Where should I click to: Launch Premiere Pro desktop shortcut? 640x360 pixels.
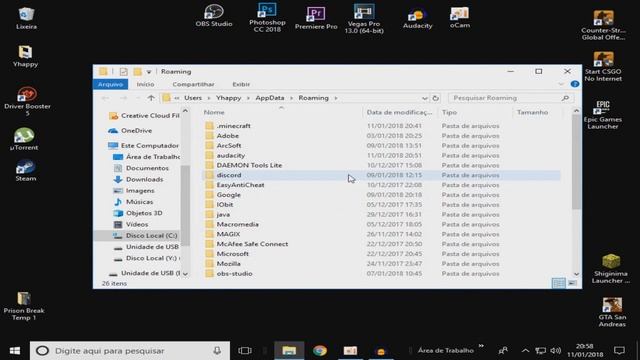(x=316, y=18)
